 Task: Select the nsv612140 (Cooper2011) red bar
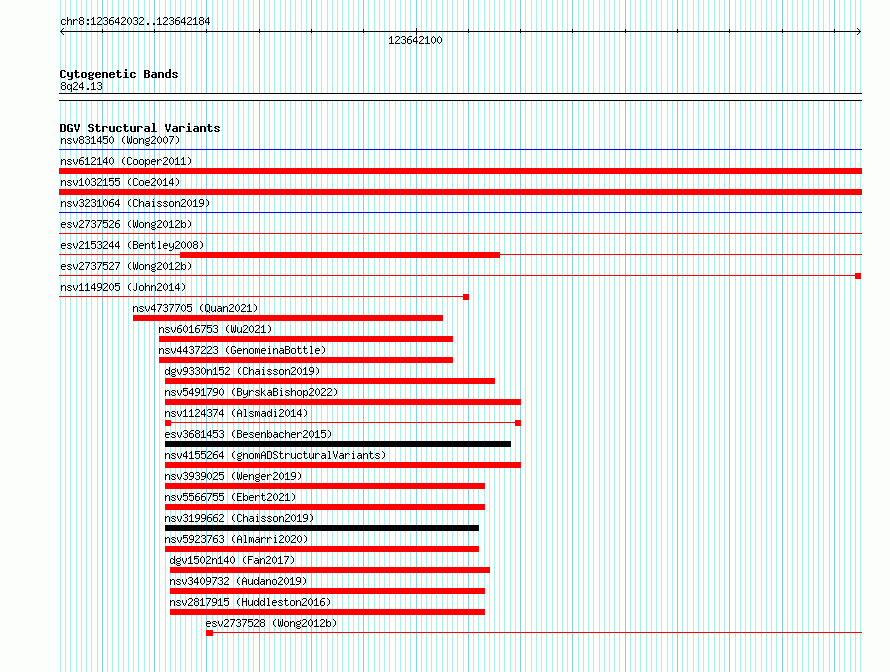(x=460, y=171)
